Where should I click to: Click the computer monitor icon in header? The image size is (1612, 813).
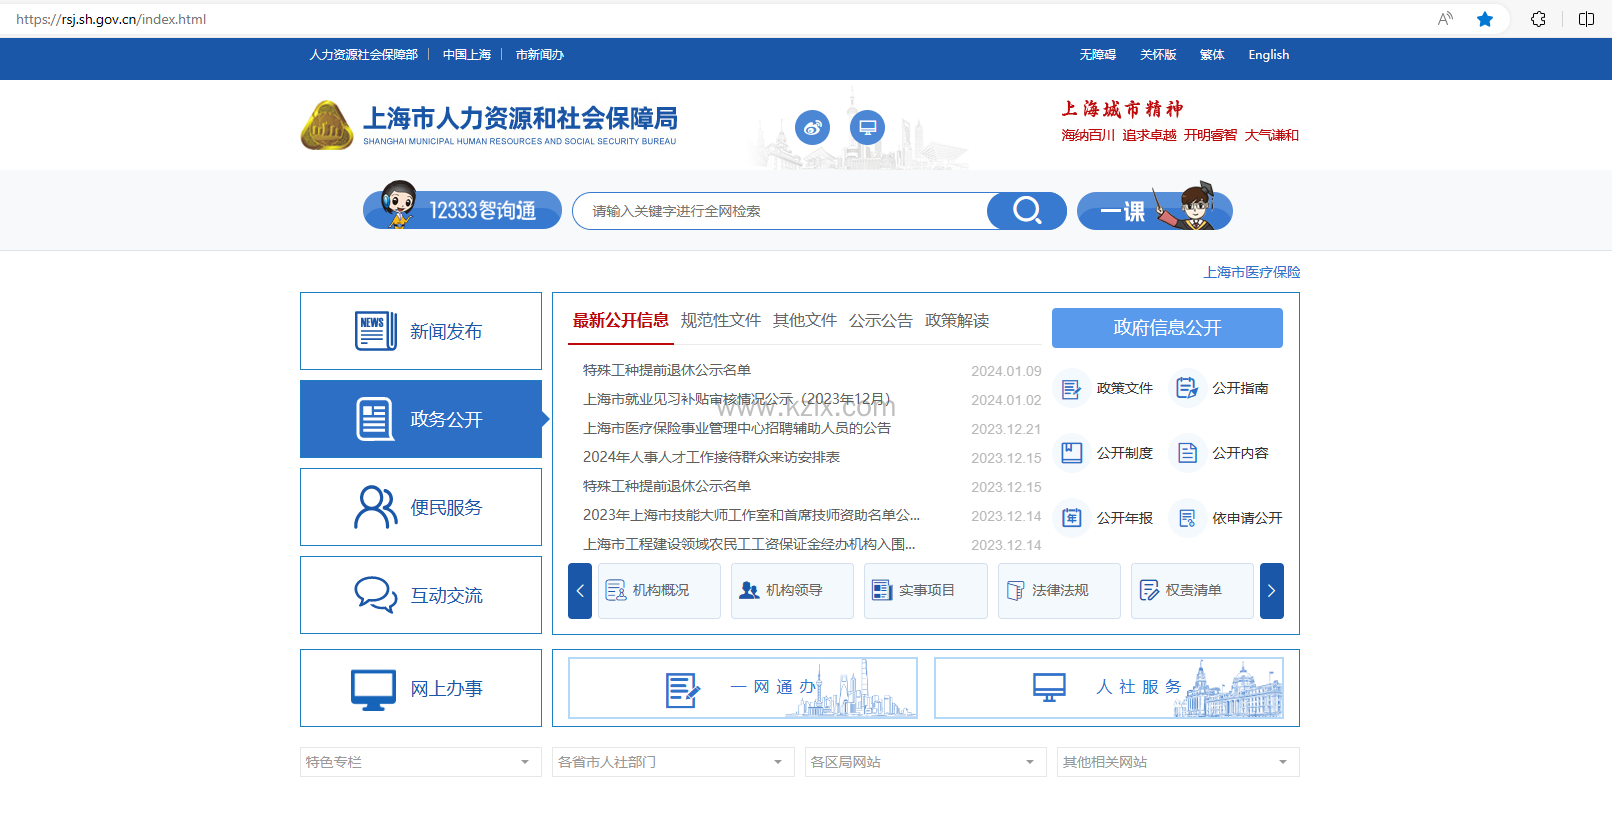[867, 127]
